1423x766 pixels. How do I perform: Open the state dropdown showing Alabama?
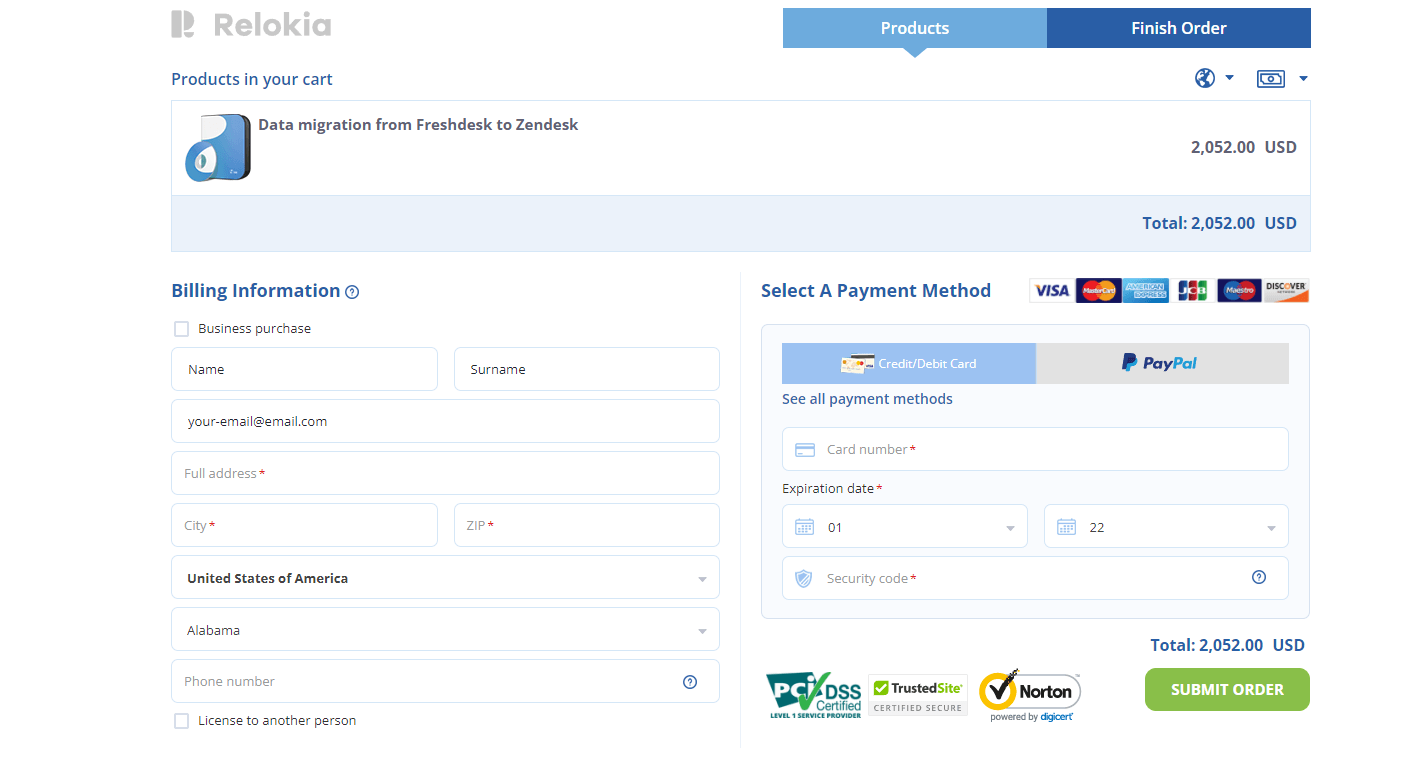coord(445,630)
